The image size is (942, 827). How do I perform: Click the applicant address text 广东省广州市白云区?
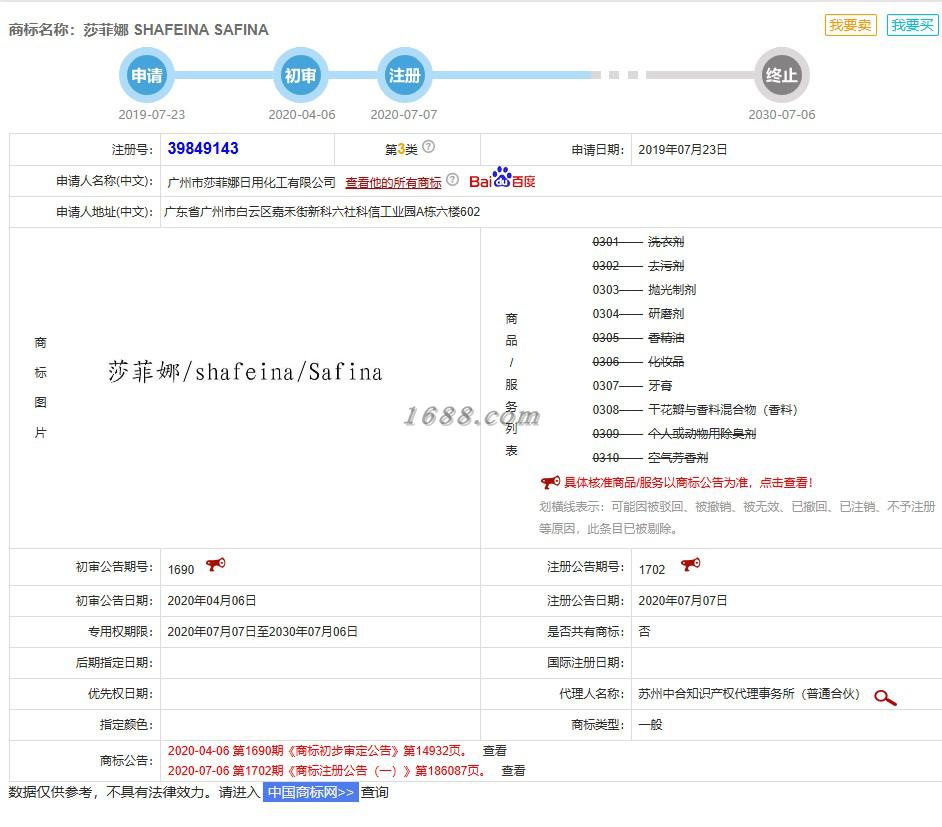click(322, 211)
